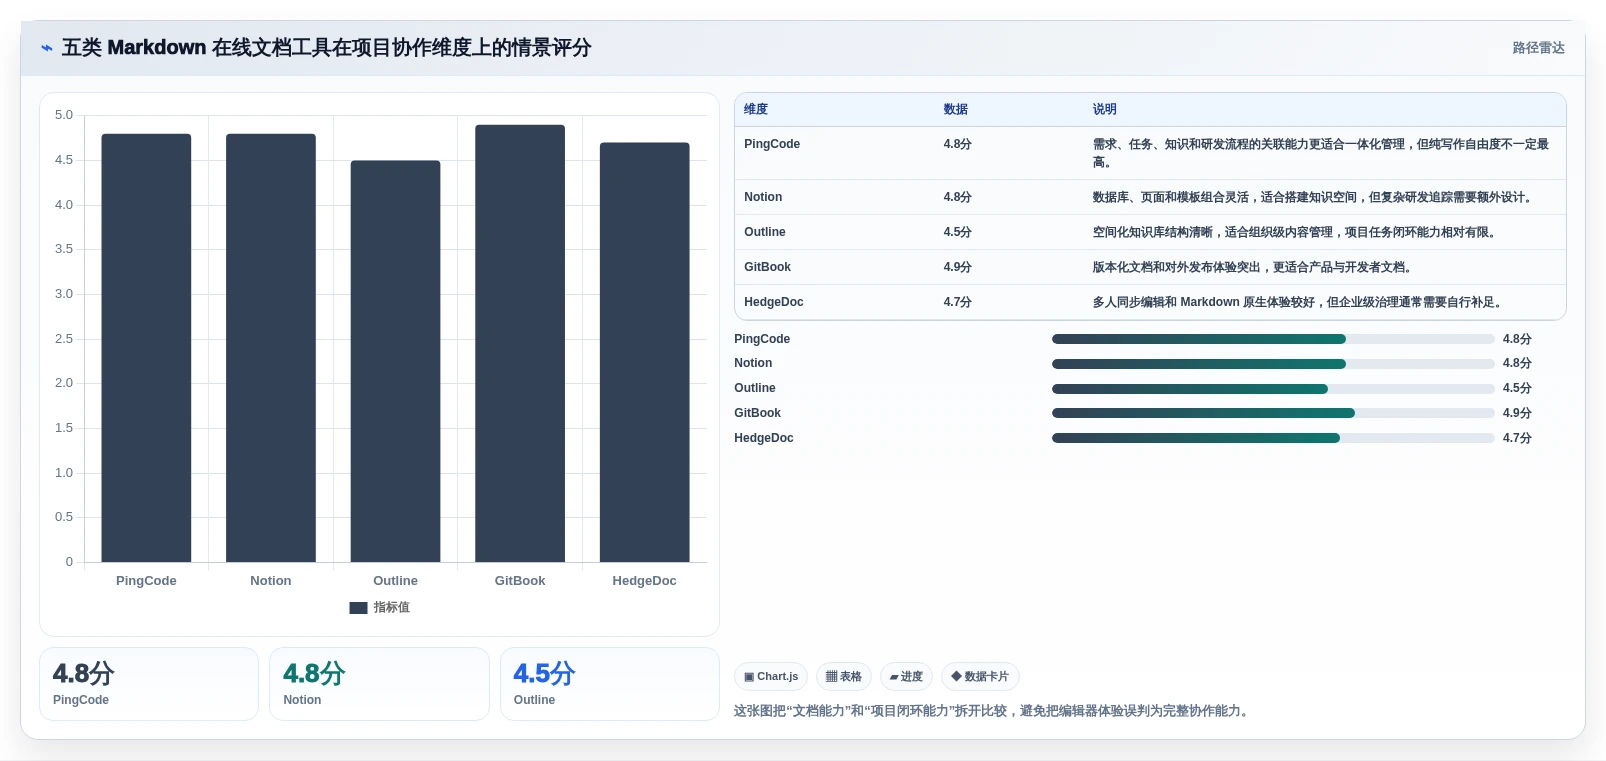Click Outline description 空间化知识库 text
This screenshot has height=761, width=1606.
coord(1296,232)
